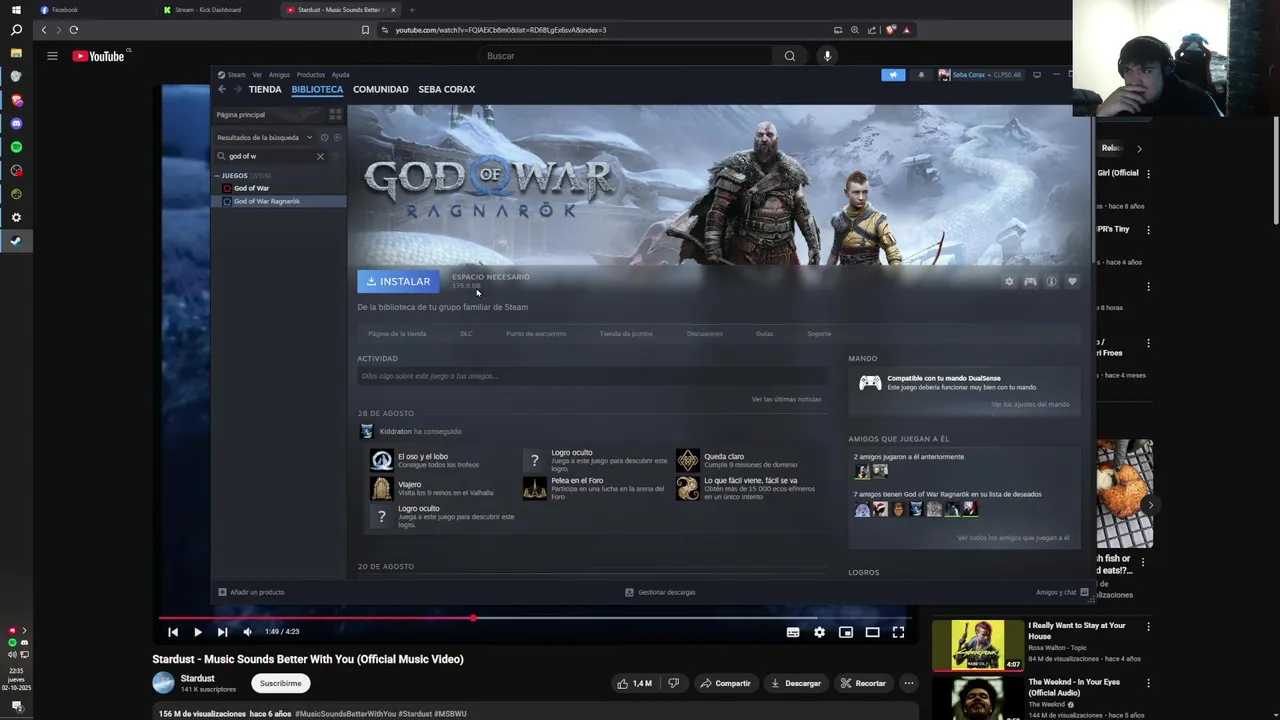Click the Steam announcements megaphone button
Viewport: 1280px width, 720px height.
(893, 75)
